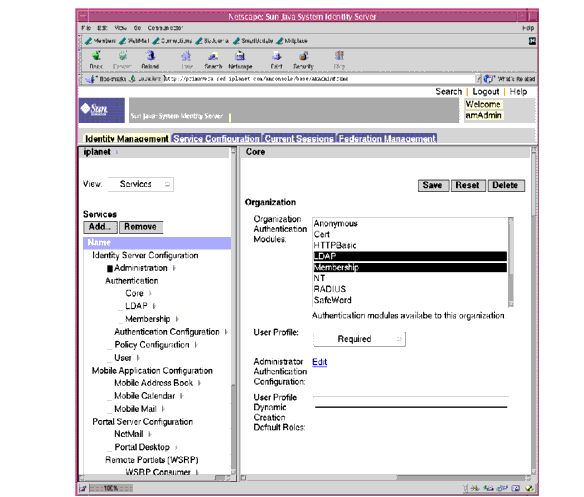The width and height of the screenshot is (584, 497).
Task: Open properties arrow next to Mobile Address Book
Action: tap(199, 383)
